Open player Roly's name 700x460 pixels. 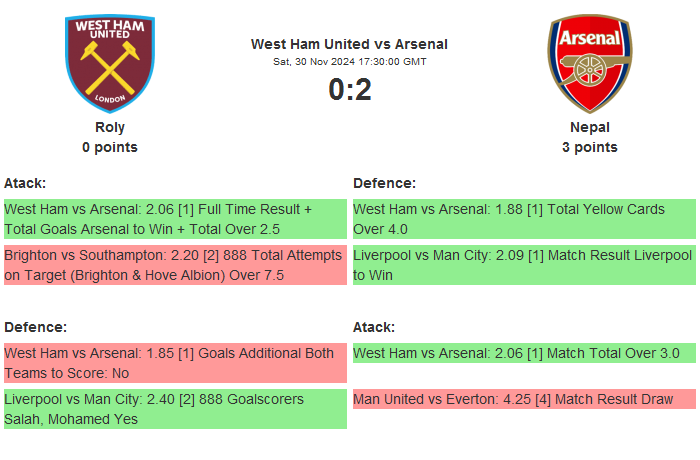point(110,127)
